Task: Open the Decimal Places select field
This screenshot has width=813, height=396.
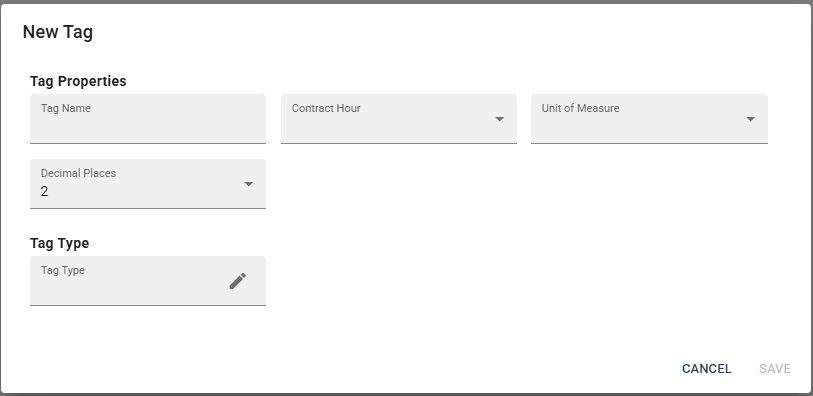Action: tap(148, 184)
